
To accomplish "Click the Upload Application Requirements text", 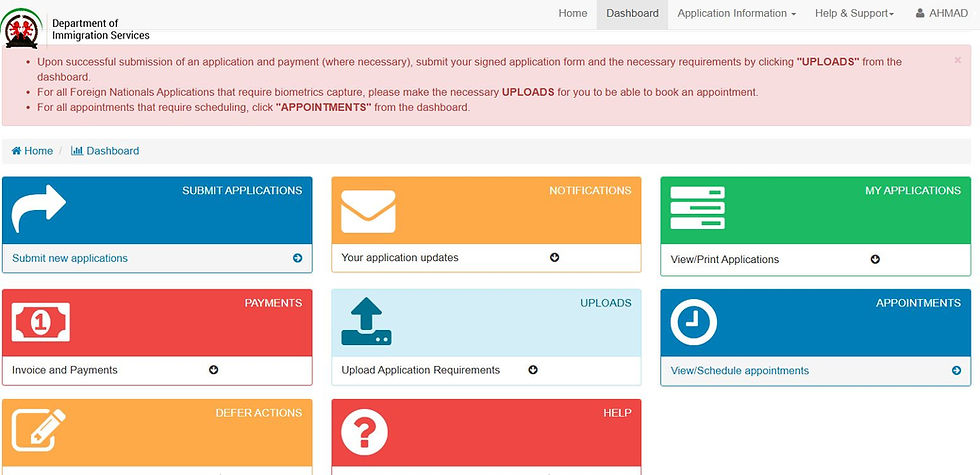I will [421, 370].
